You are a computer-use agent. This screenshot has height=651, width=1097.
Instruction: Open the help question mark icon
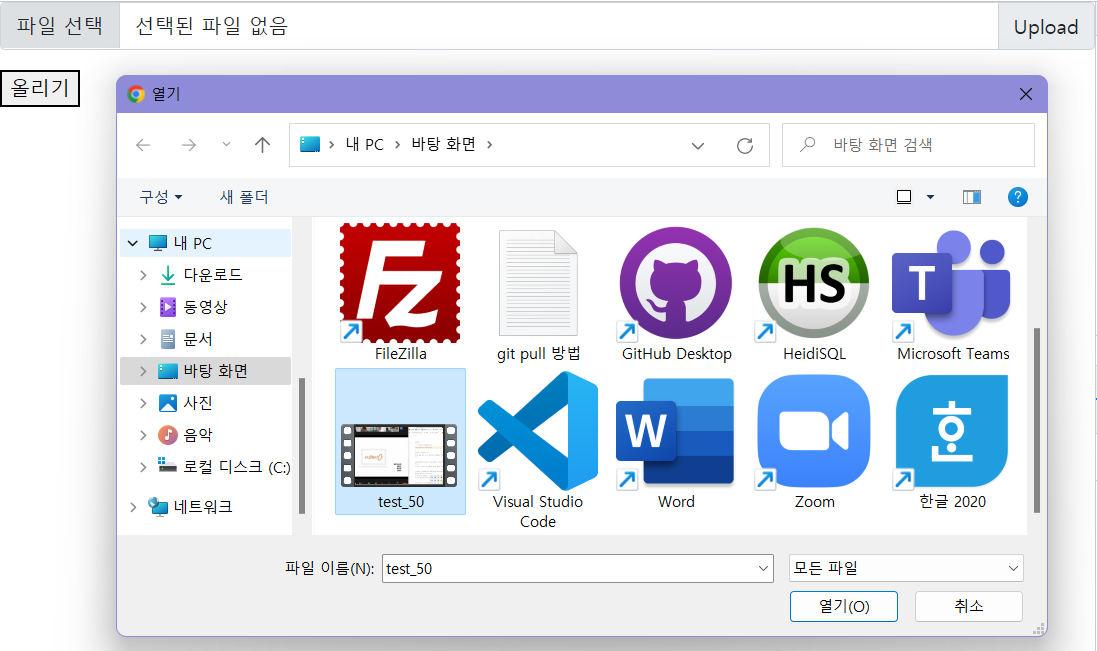pos(1018,197)
